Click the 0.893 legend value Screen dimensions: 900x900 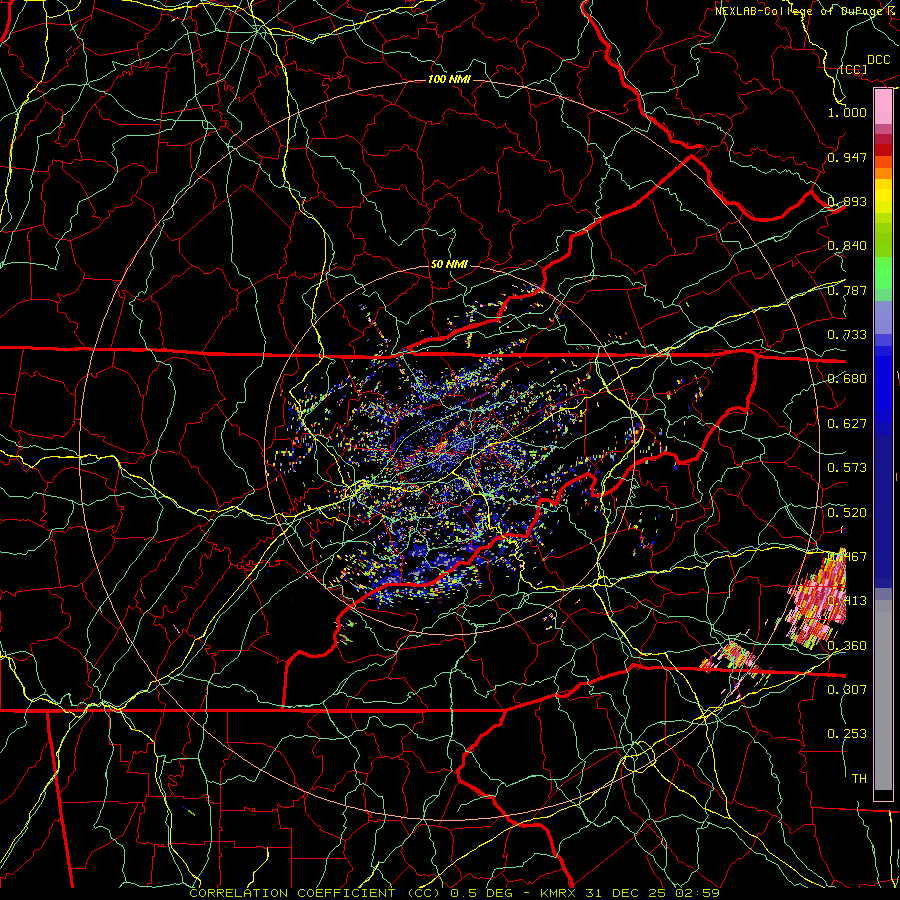tap(847, 201)
